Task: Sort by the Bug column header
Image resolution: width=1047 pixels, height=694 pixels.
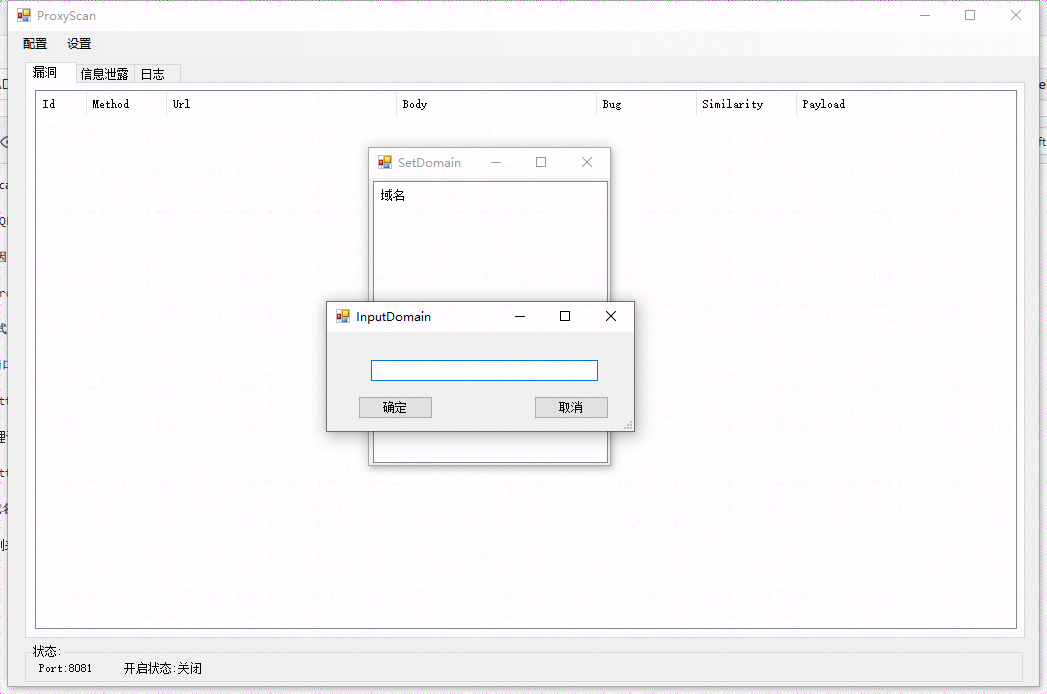Action: [x=646, y=104]
